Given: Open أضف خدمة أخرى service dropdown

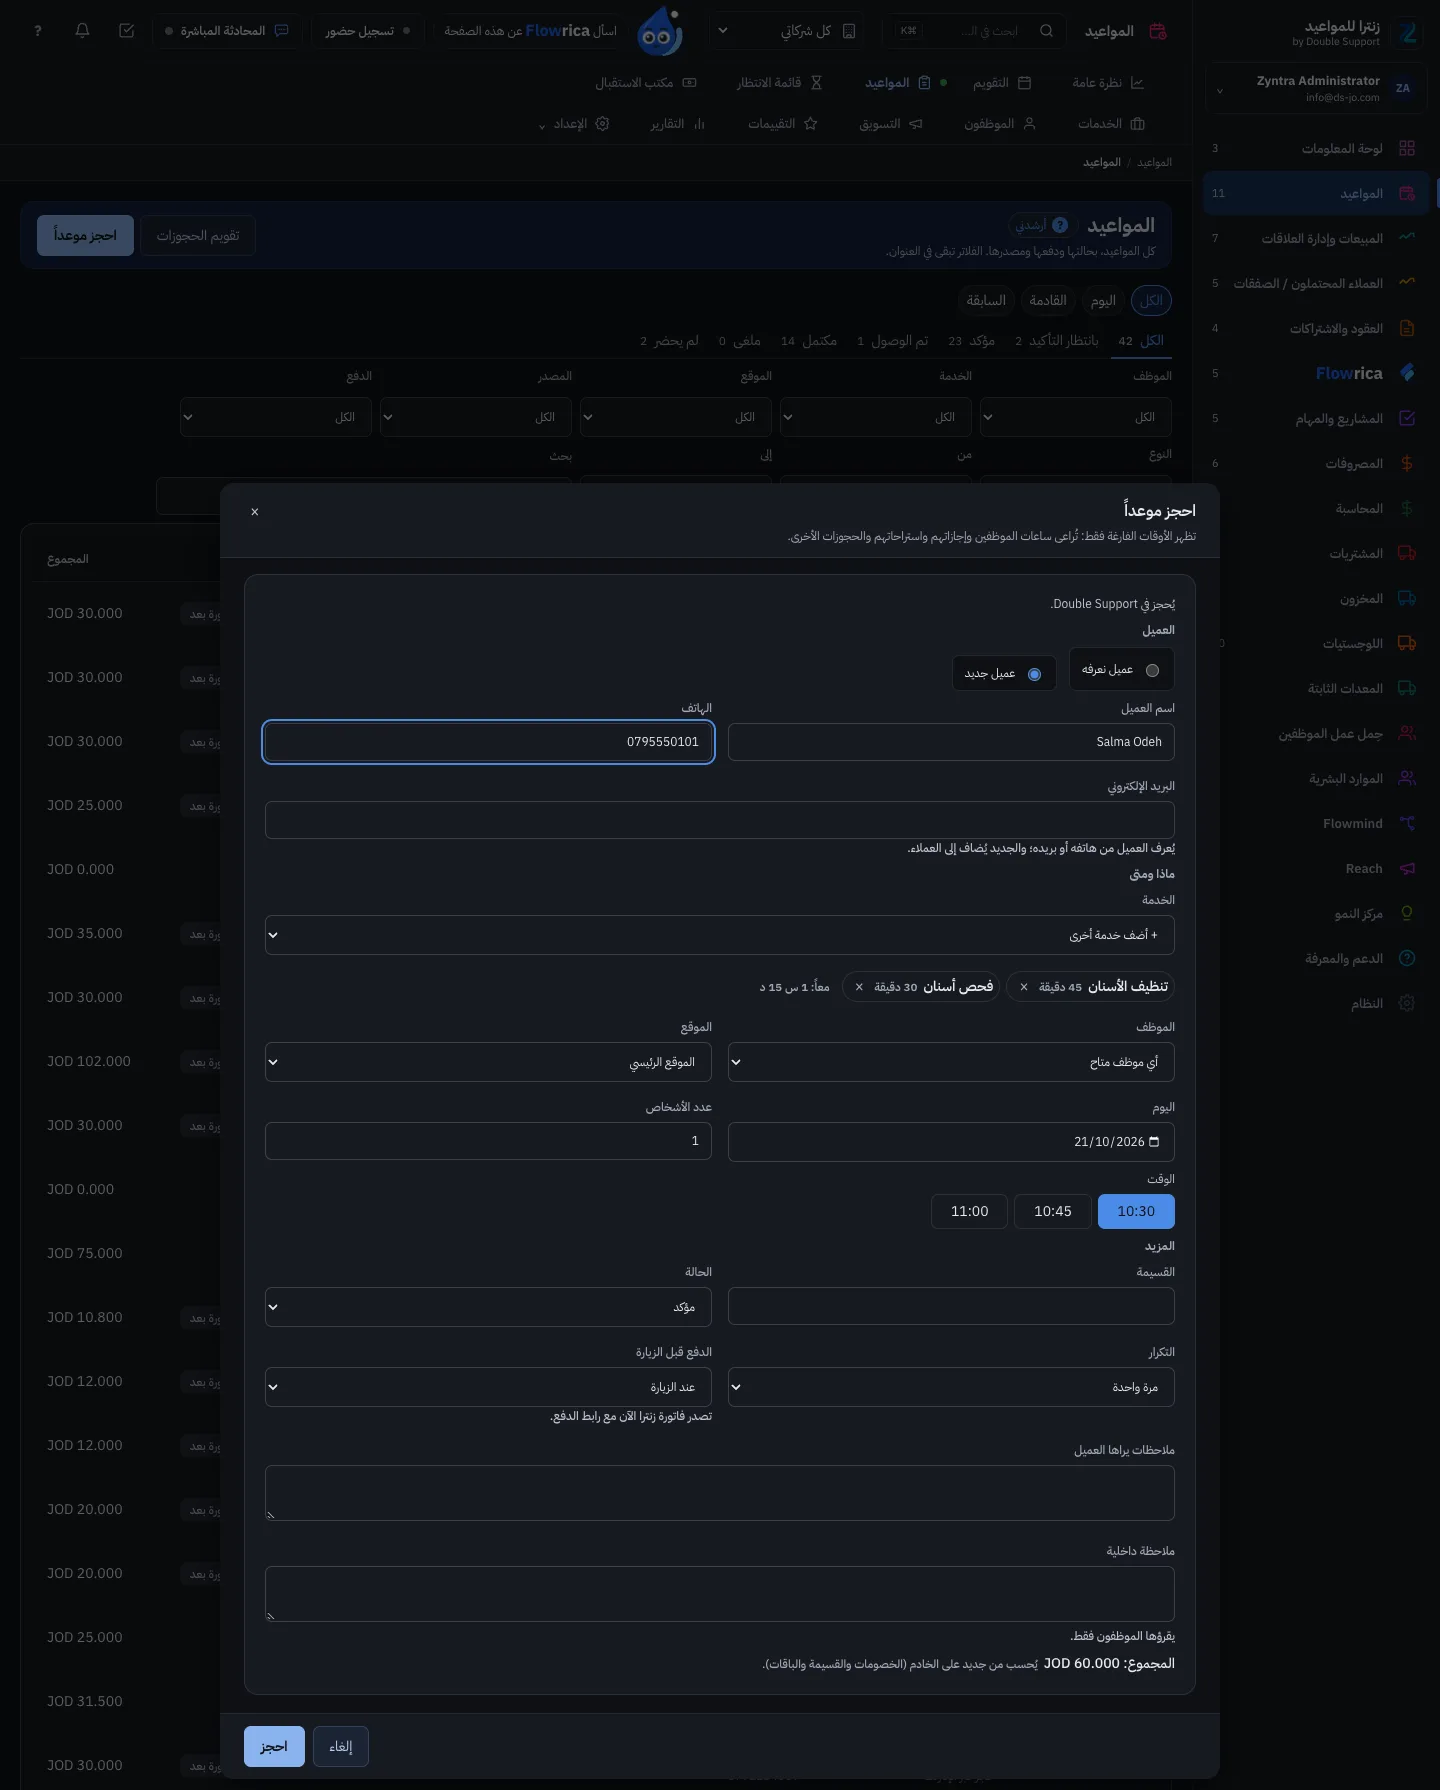Looking at the screenshot, I should pyautogui.click(x=720, y=935).
